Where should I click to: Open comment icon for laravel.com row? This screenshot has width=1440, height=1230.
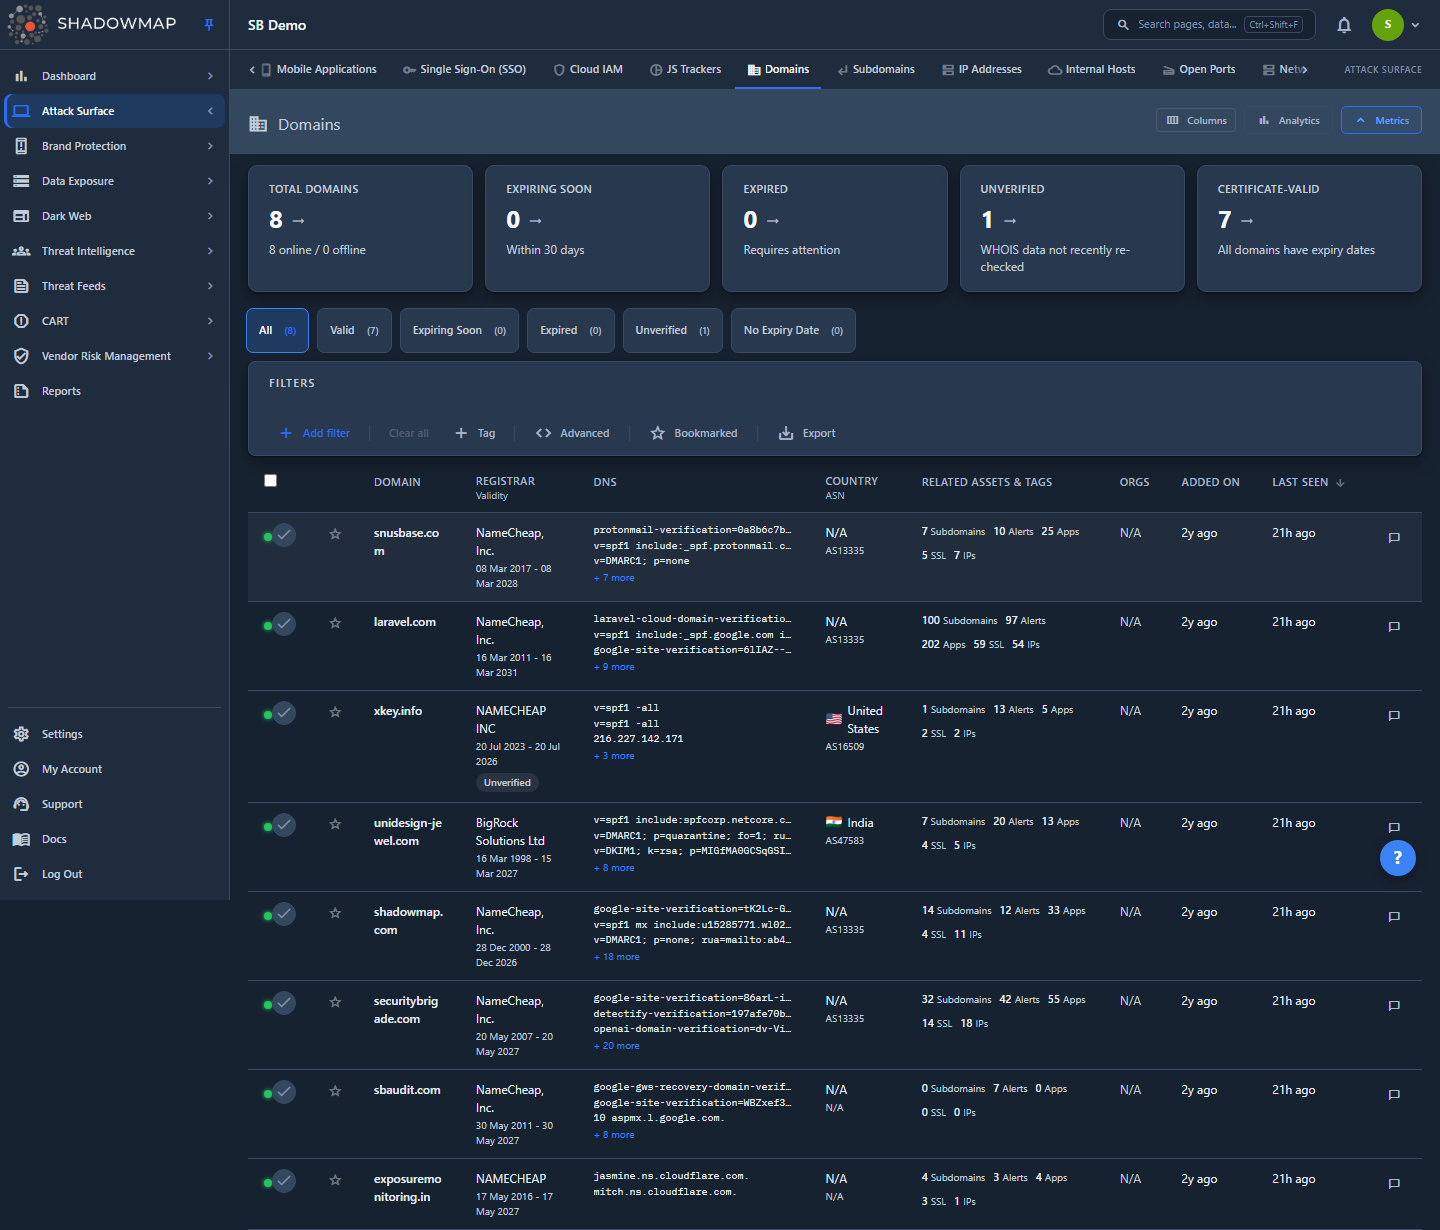(1394, 627)
